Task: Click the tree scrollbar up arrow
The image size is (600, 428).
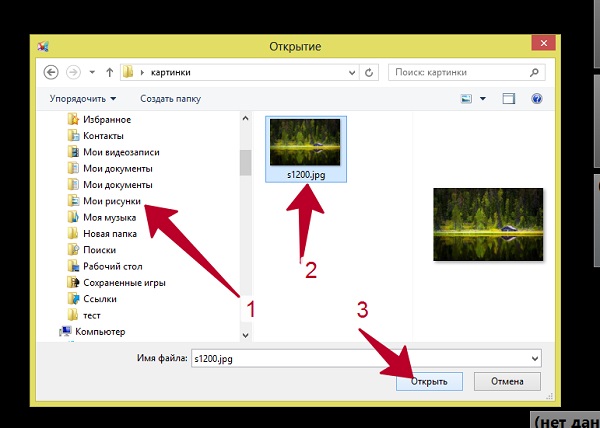Action: tap(246, 118)
